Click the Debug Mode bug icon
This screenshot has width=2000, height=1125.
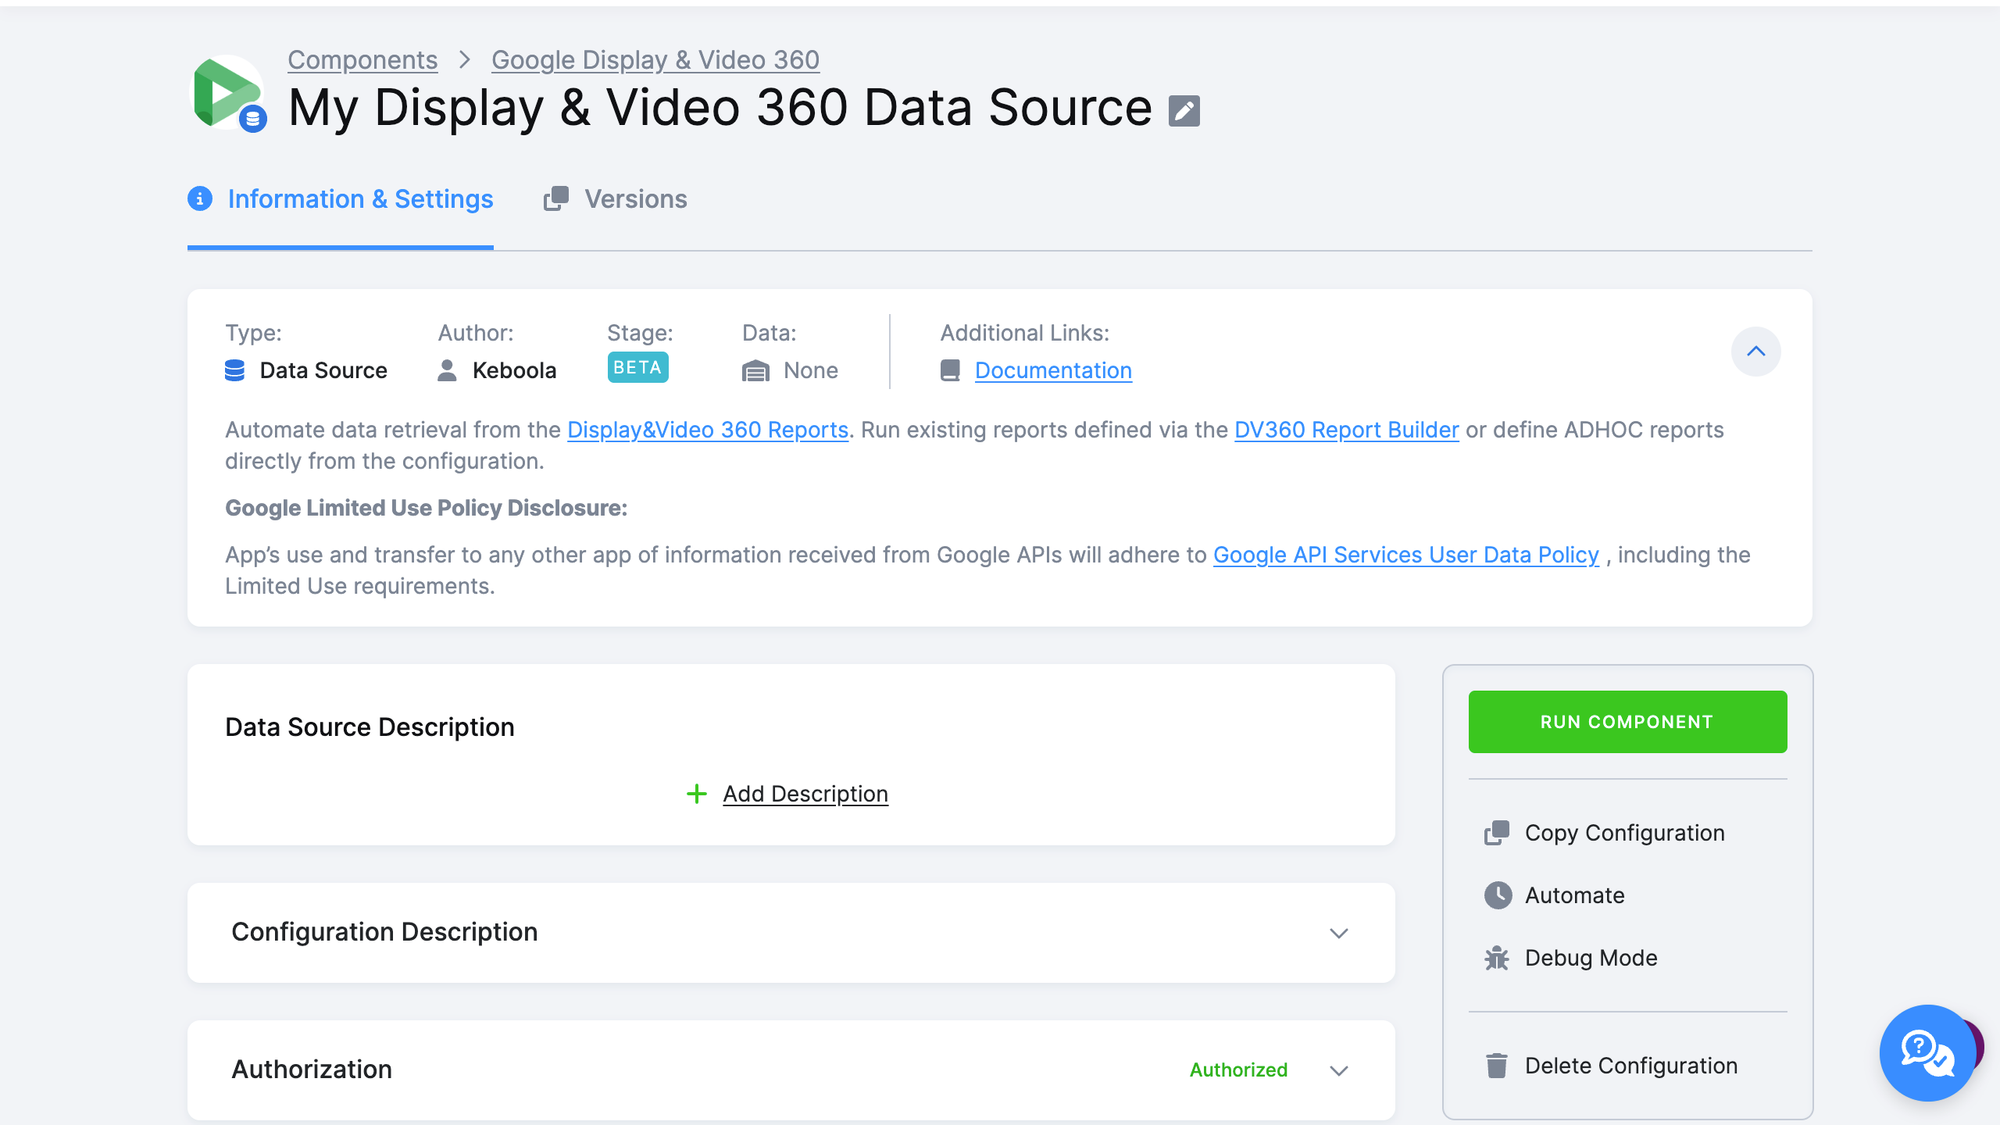pyautogui.click(x=1497, y=957)
